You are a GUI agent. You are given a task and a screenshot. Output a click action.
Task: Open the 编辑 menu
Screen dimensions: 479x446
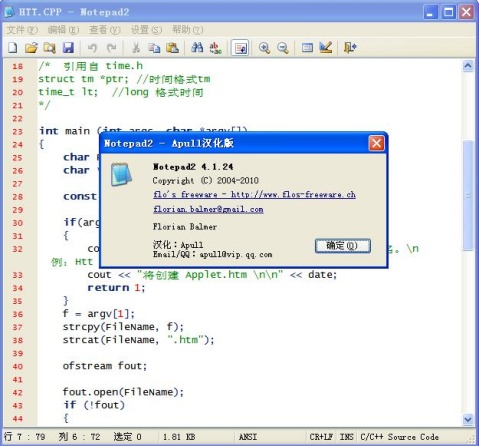pos(63,30)
